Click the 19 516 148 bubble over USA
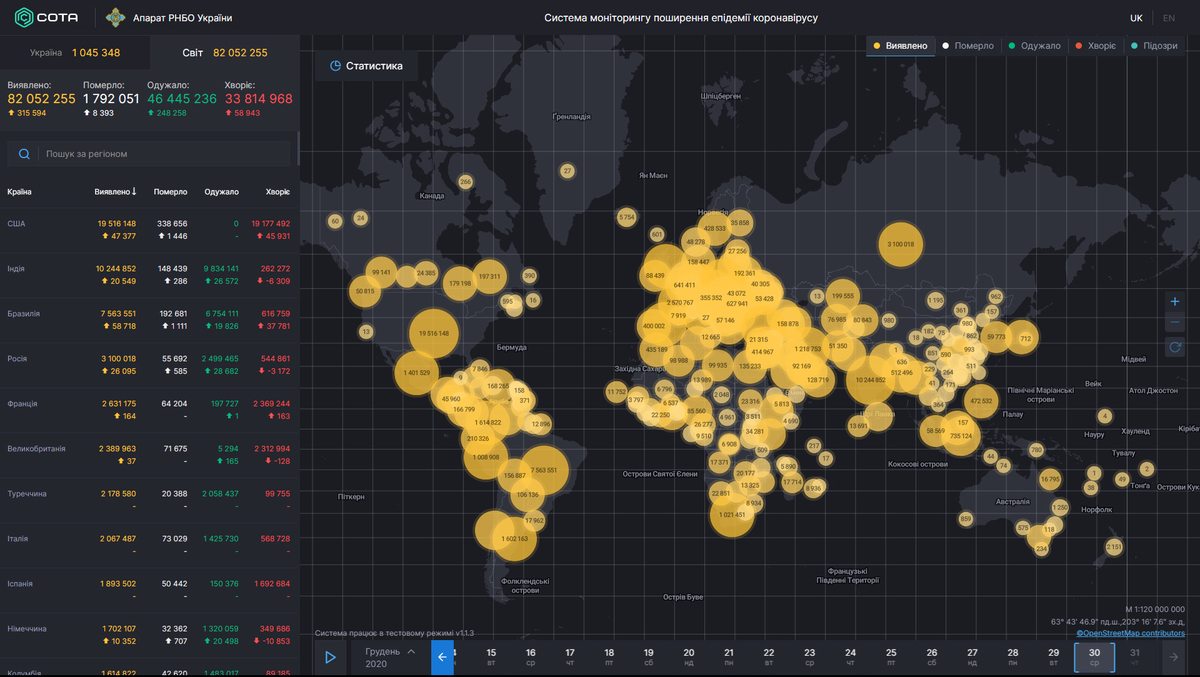The width and height of the screenshot is (1200, 677). point(434,333)
